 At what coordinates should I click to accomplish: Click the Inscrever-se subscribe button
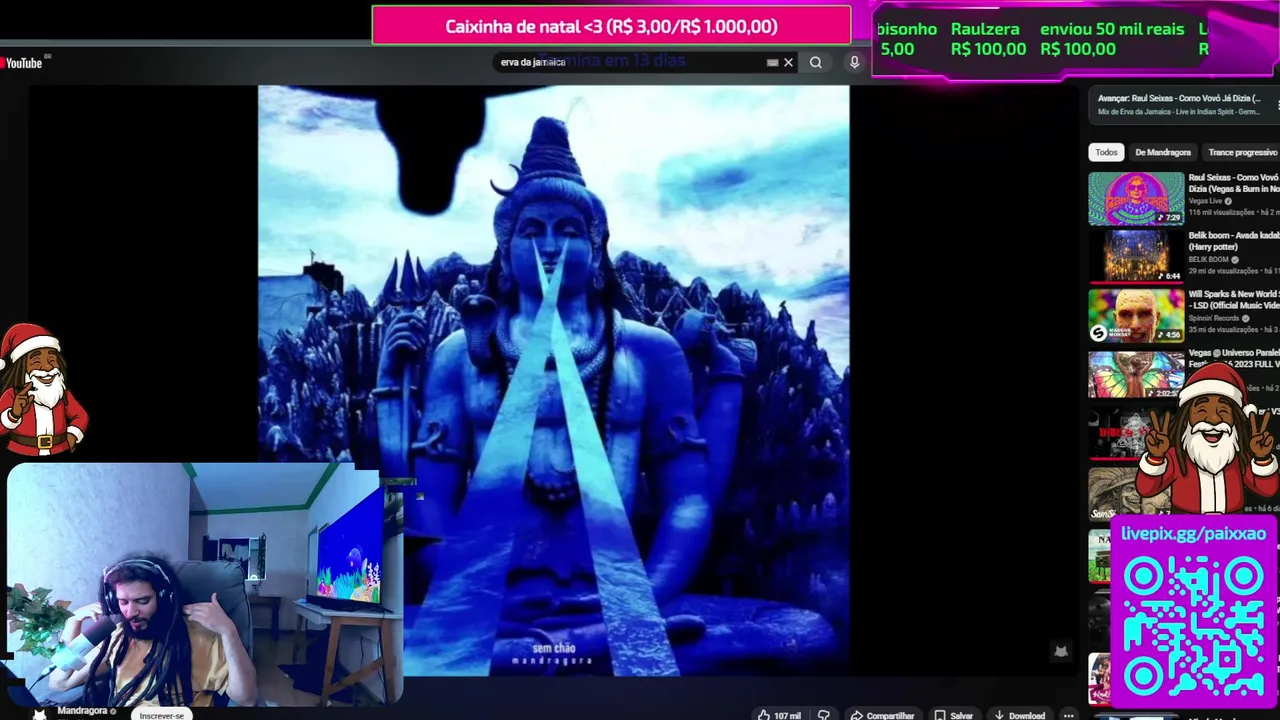click(162, 715)
